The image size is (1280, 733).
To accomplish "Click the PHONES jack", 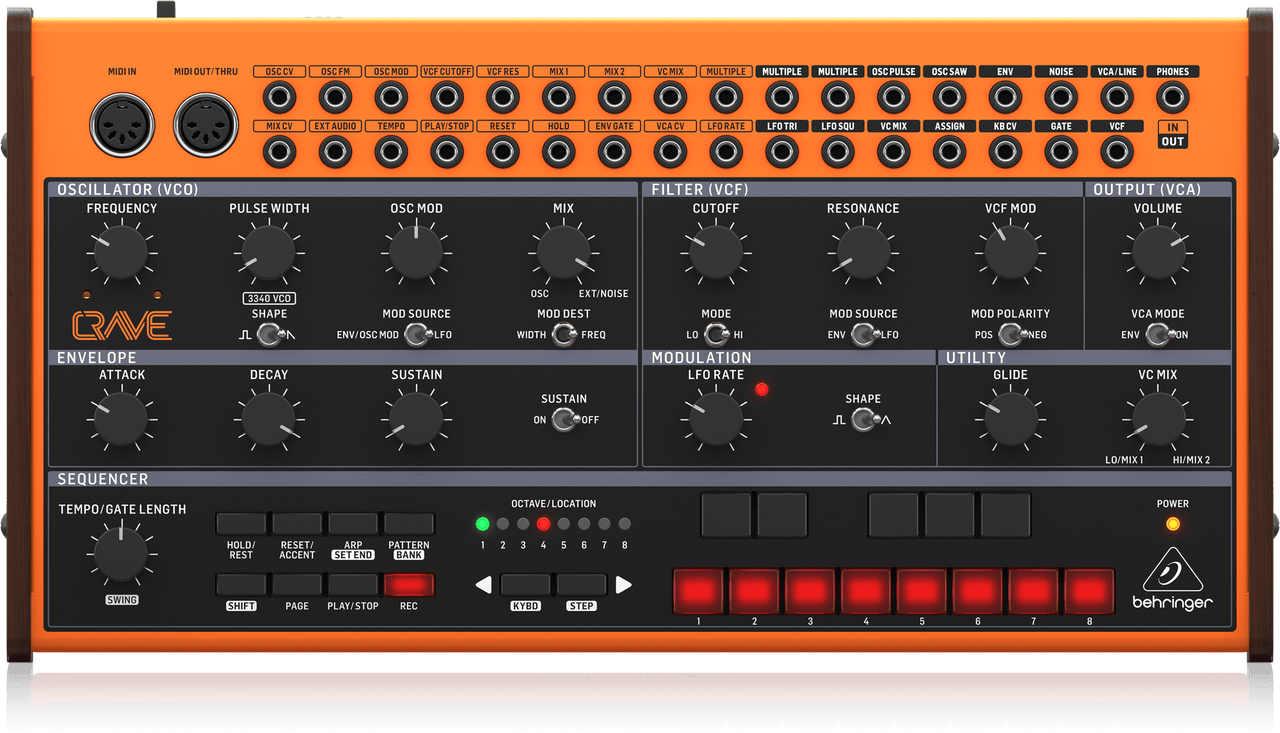I will (x=1173, y=97).
